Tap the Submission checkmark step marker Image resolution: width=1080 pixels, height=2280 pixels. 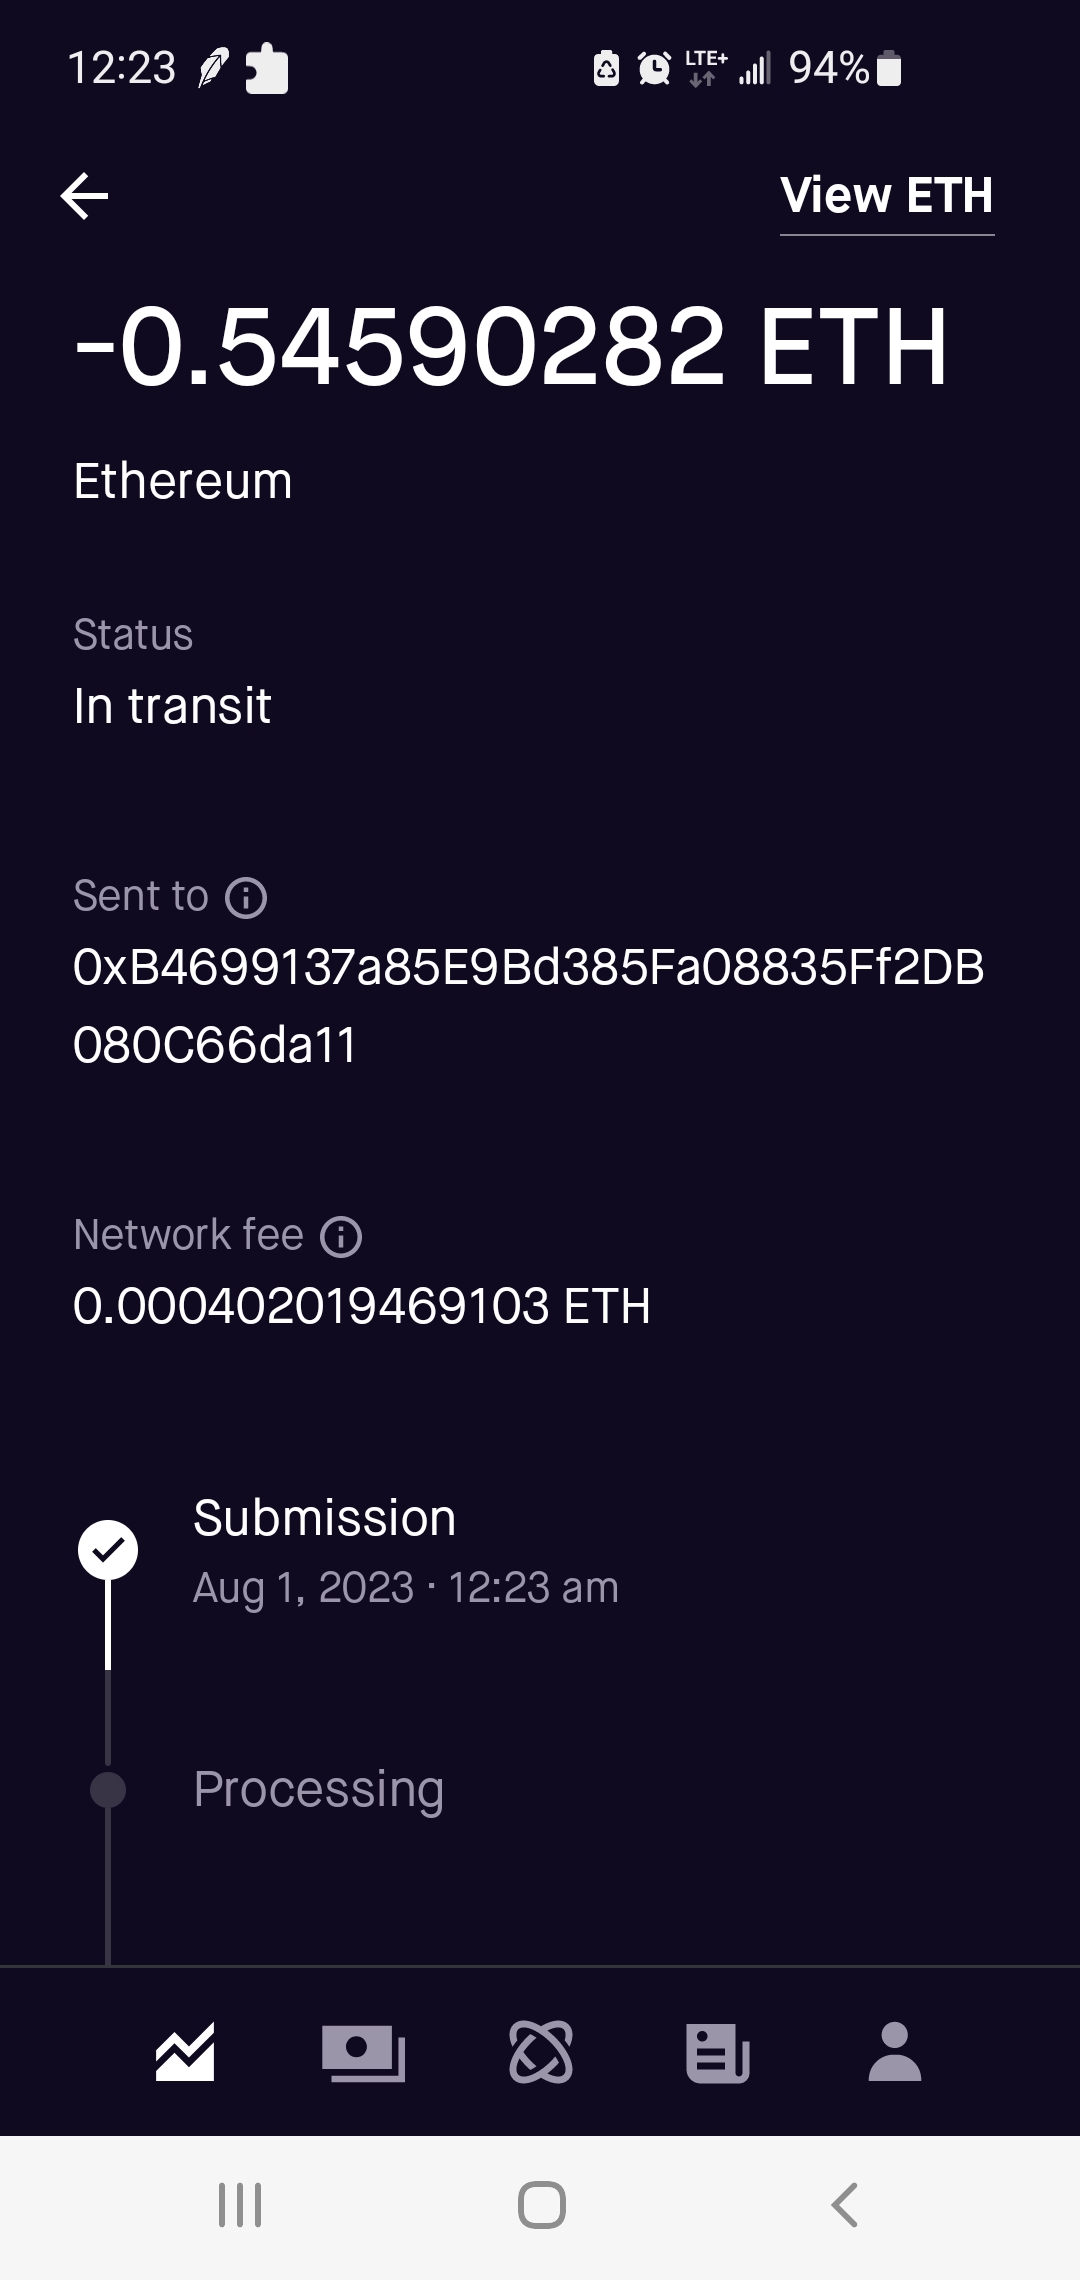(108, 1550)
